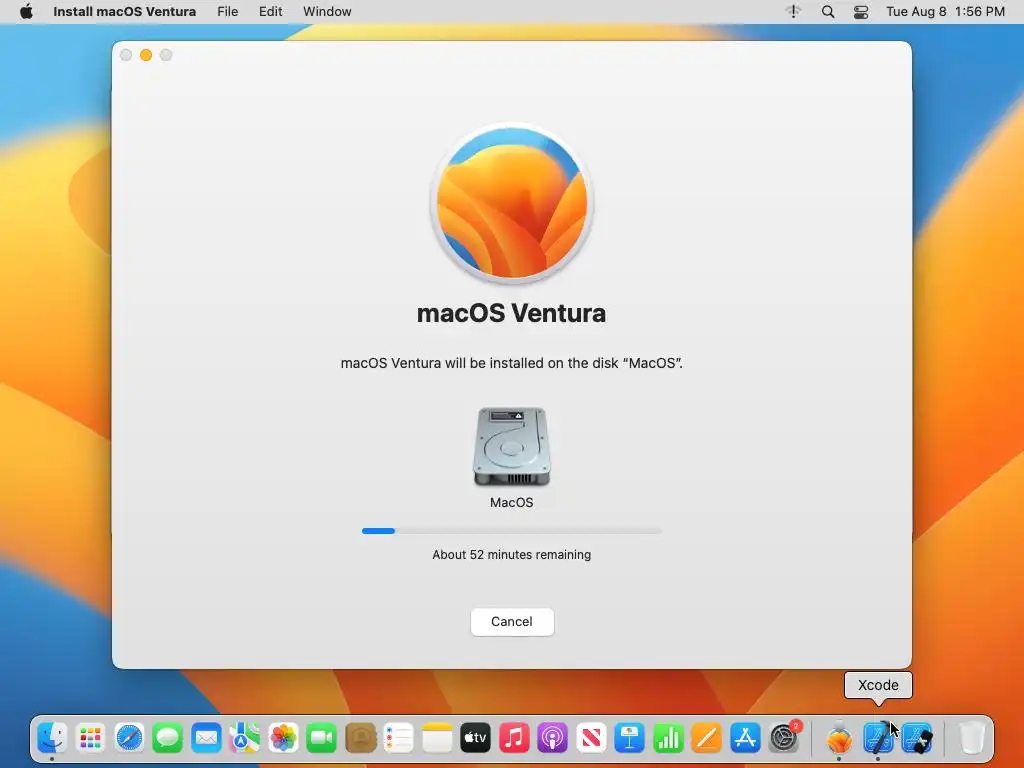This screenshot has width=1024, height=768.
Task: Open the Install macOS Ventura app menu
Action: tap(124, 12)
